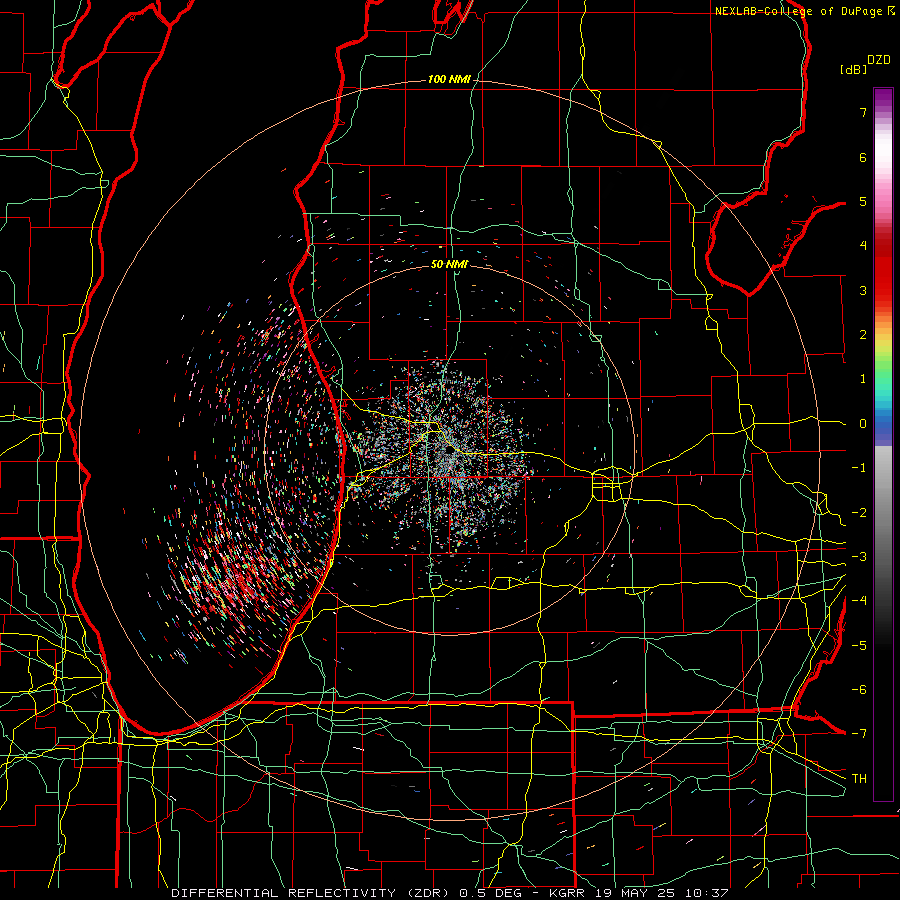The width and height of the screenshot is (900, 900).
Task: Click the 1 value on the dB scale
Action: pyautogui.click(x=863, y=379)
